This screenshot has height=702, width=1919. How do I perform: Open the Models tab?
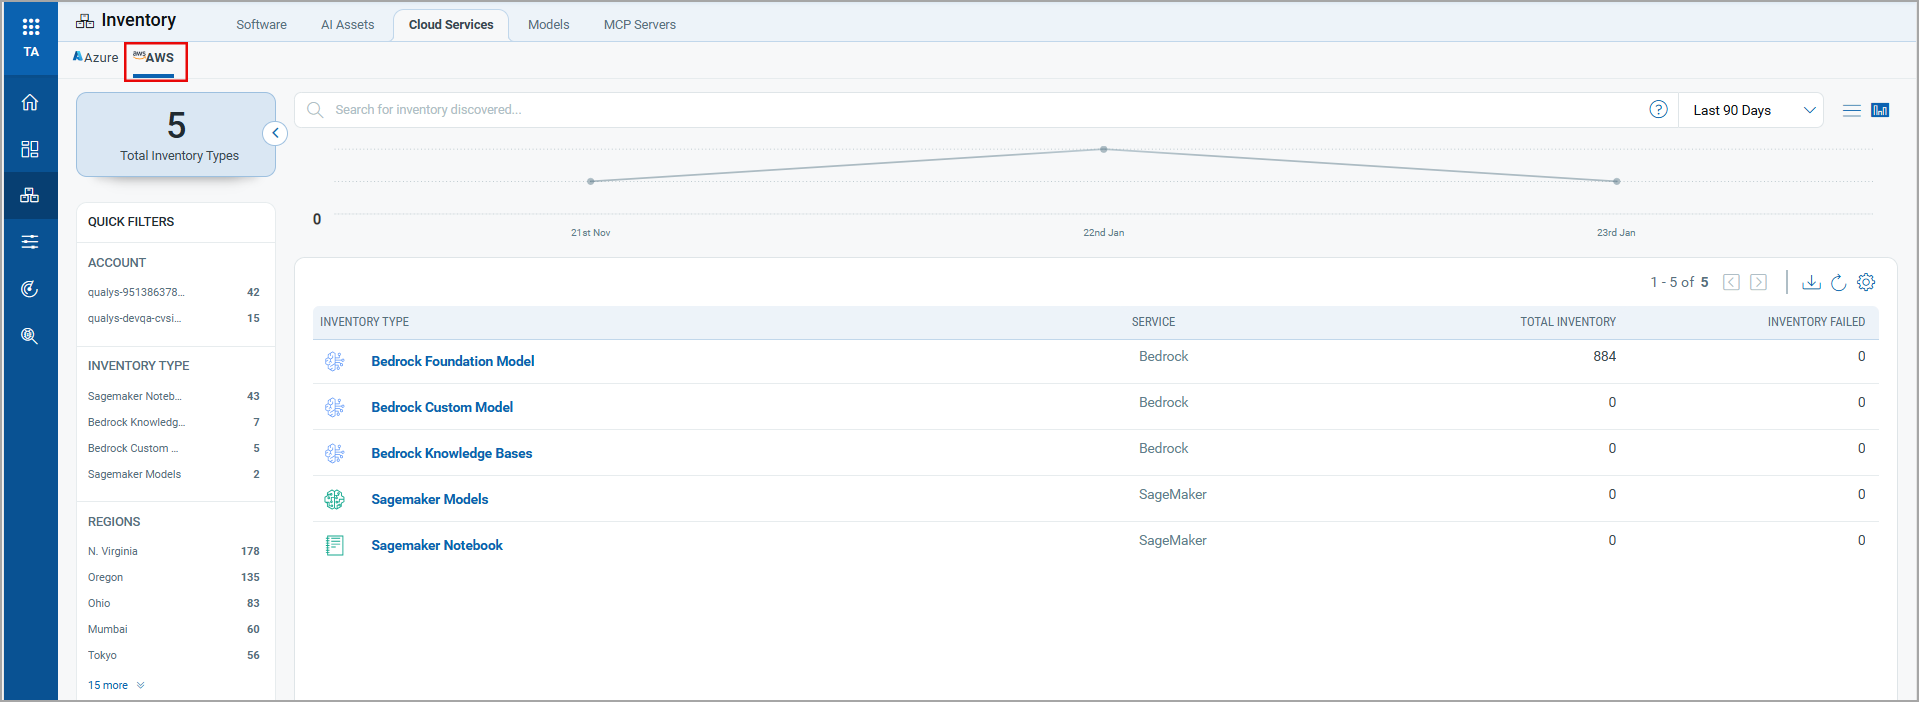pyautogui.click(x=548, y=24)
